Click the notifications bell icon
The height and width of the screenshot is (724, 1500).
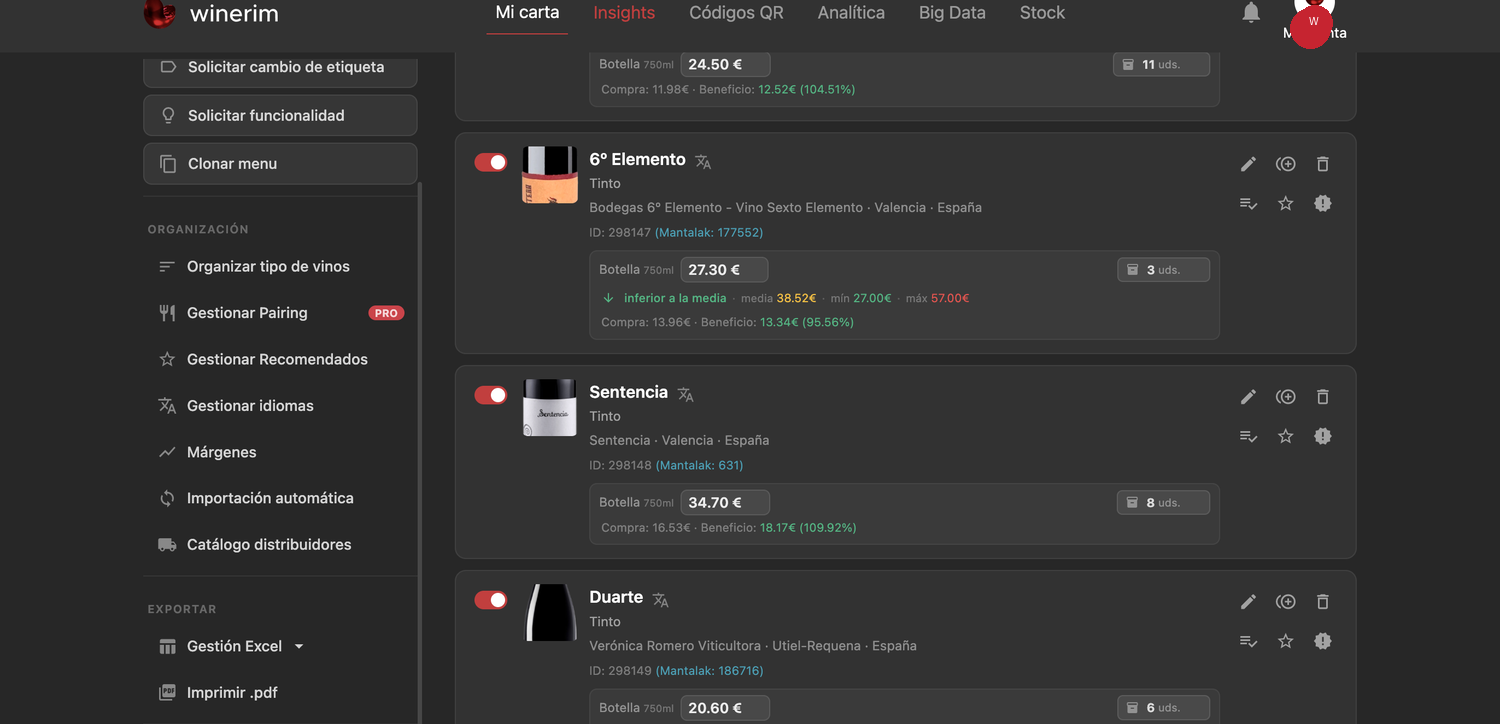coord(1251,13)
